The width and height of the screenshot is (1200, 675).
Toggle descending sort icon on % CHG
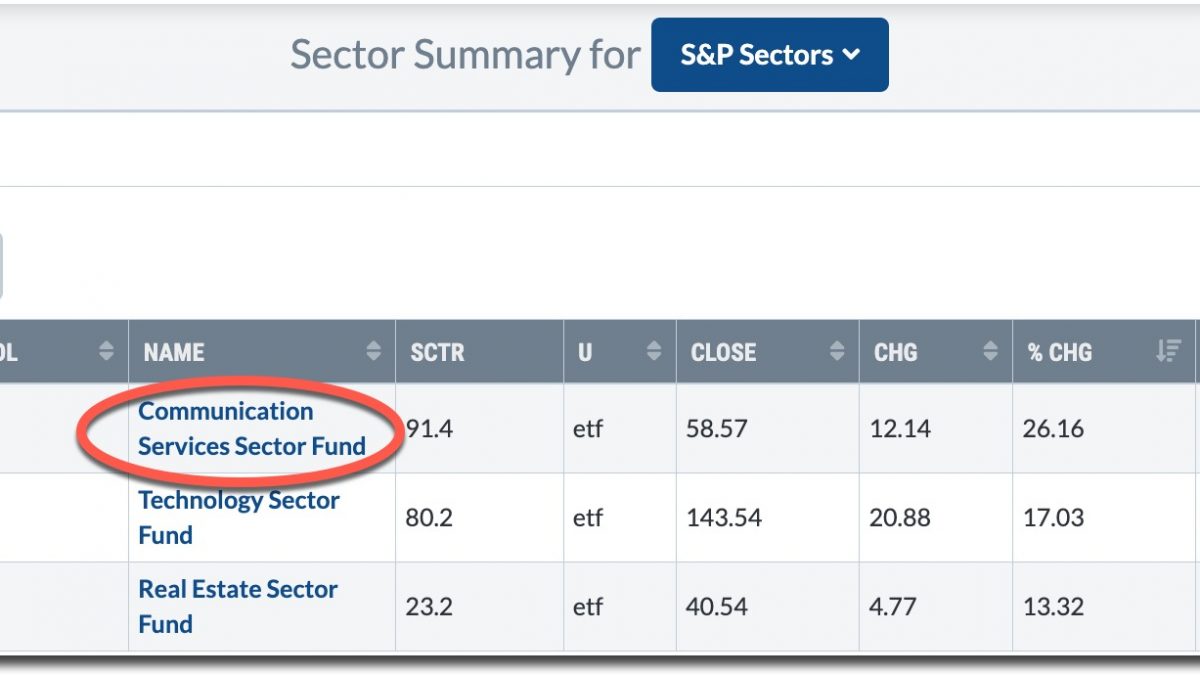[1168, 352]
